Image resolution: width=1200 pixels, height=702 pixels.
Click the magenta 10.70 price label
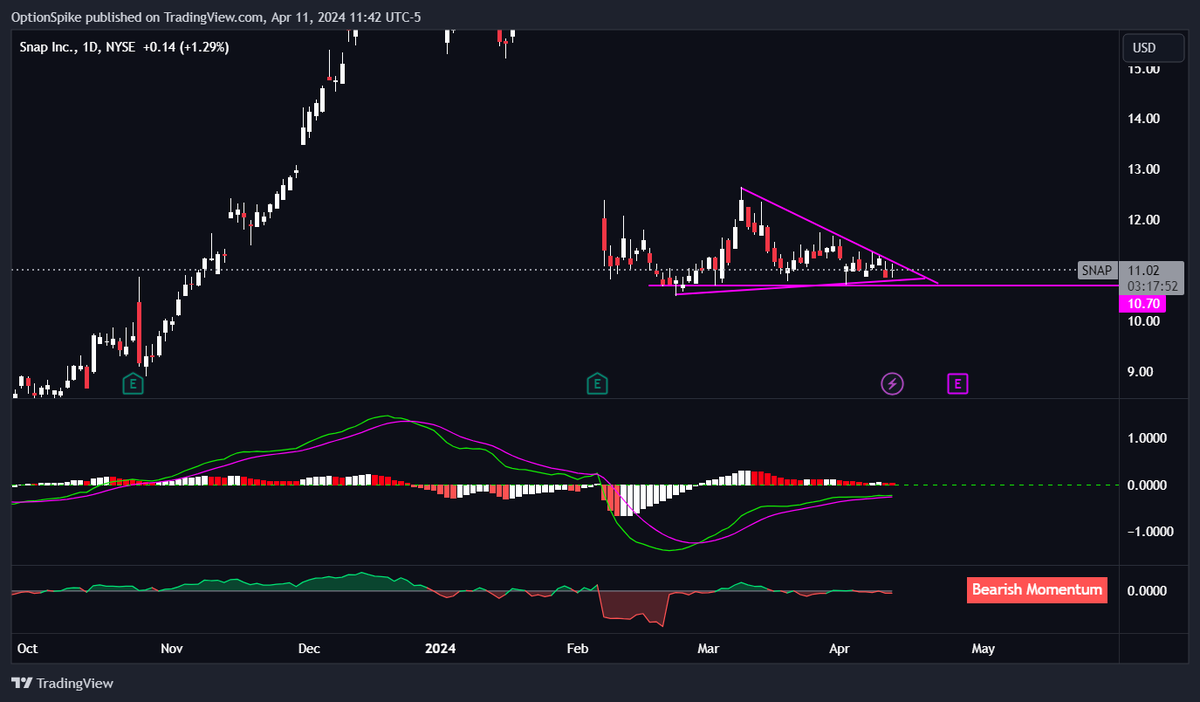(1141, 303)
